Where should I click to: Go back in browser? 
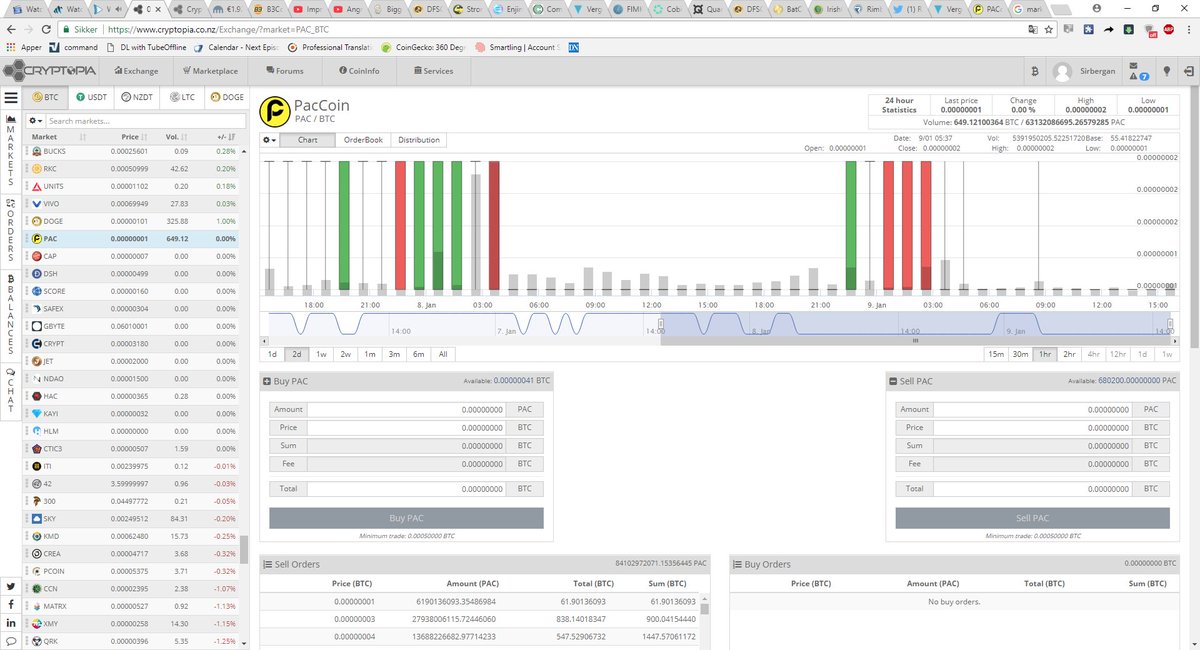(x=9, y=30)
